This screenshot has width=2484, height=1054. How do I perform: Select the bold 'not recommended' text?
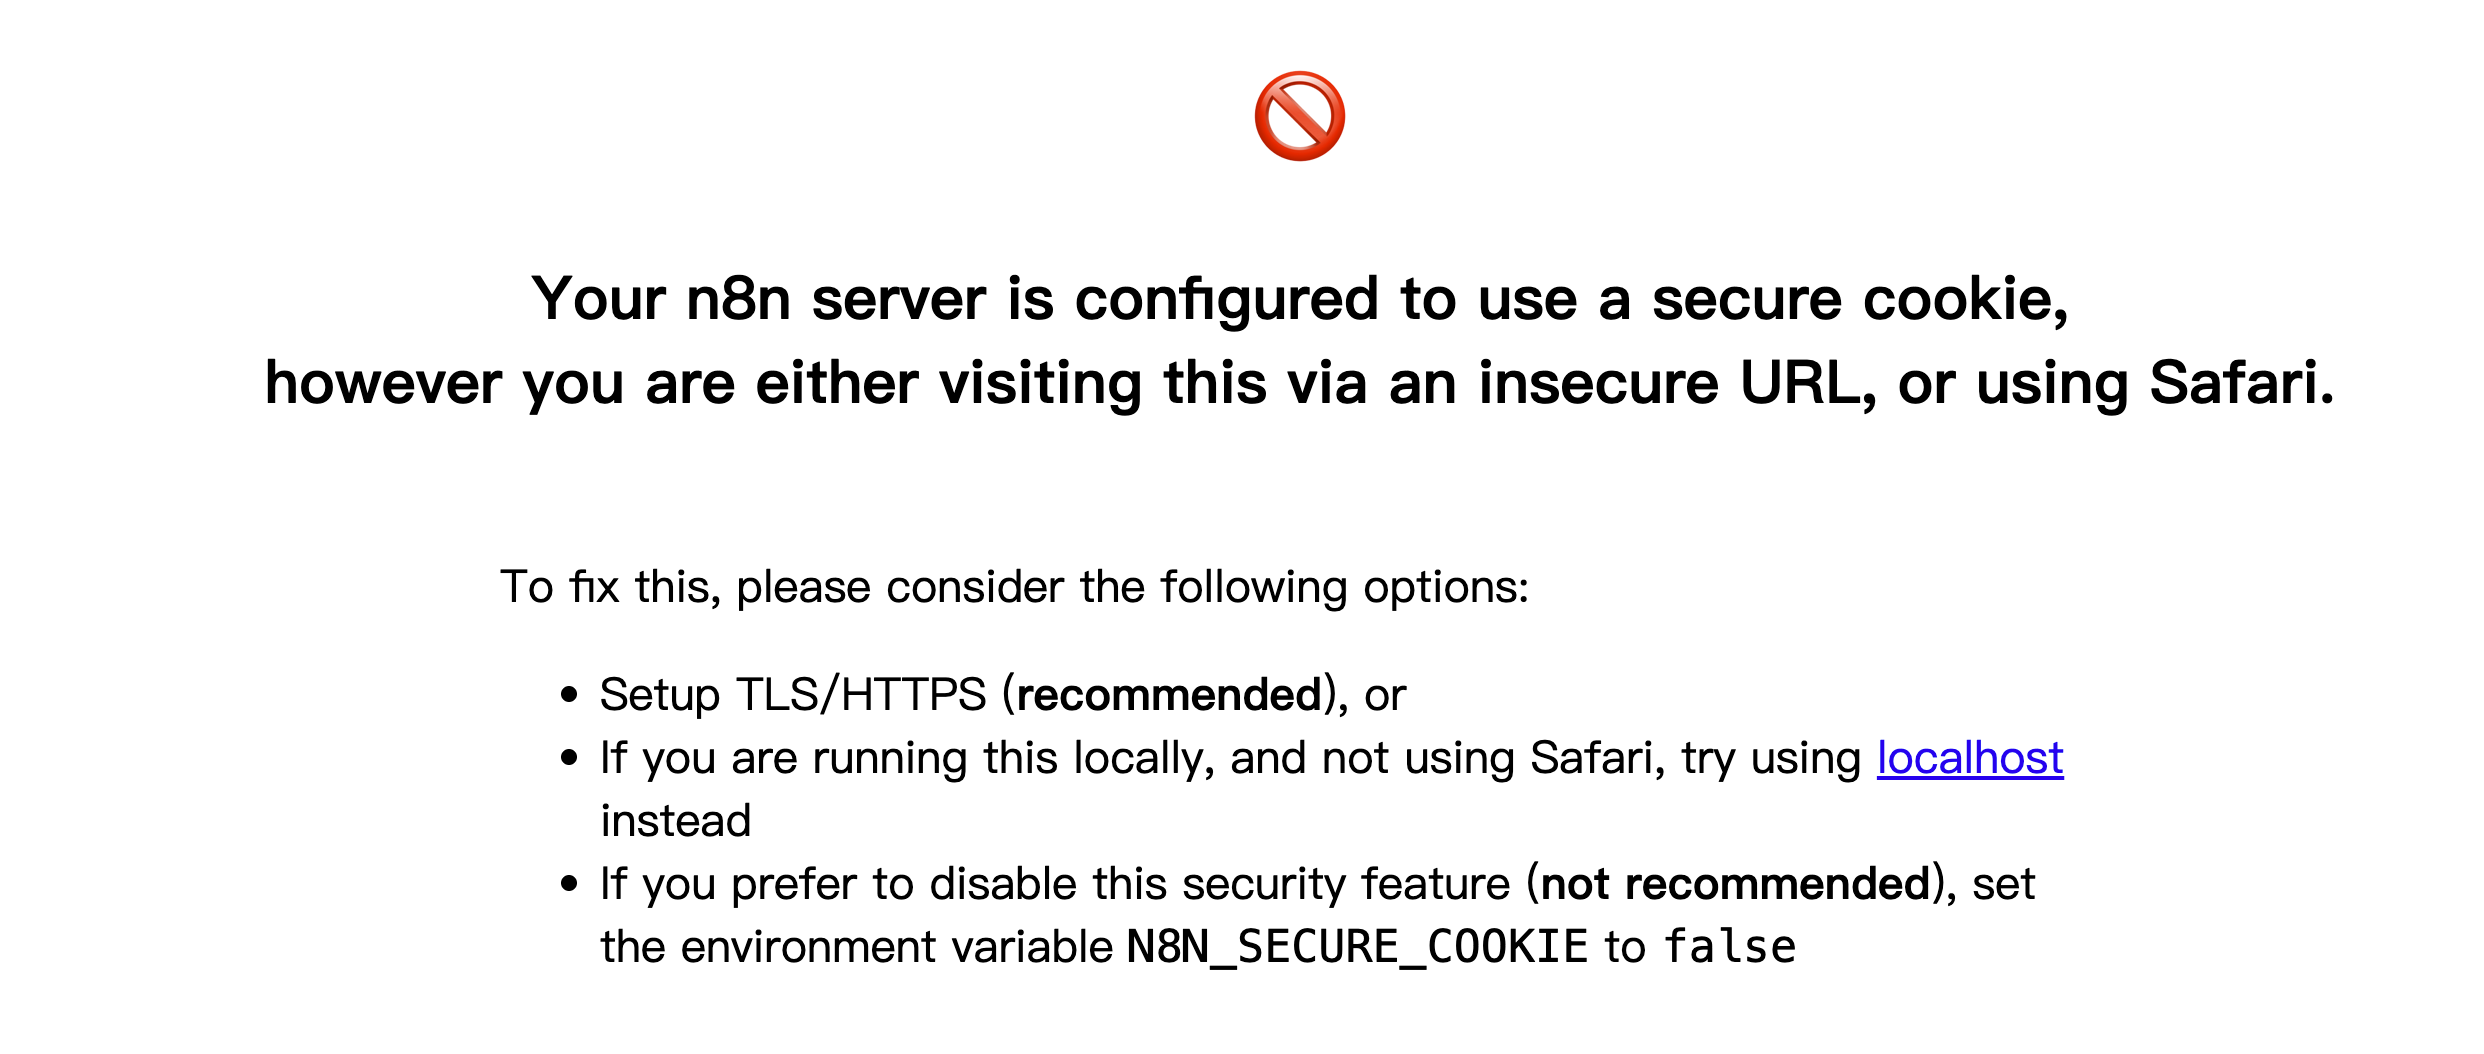[x=1735, y=884]
